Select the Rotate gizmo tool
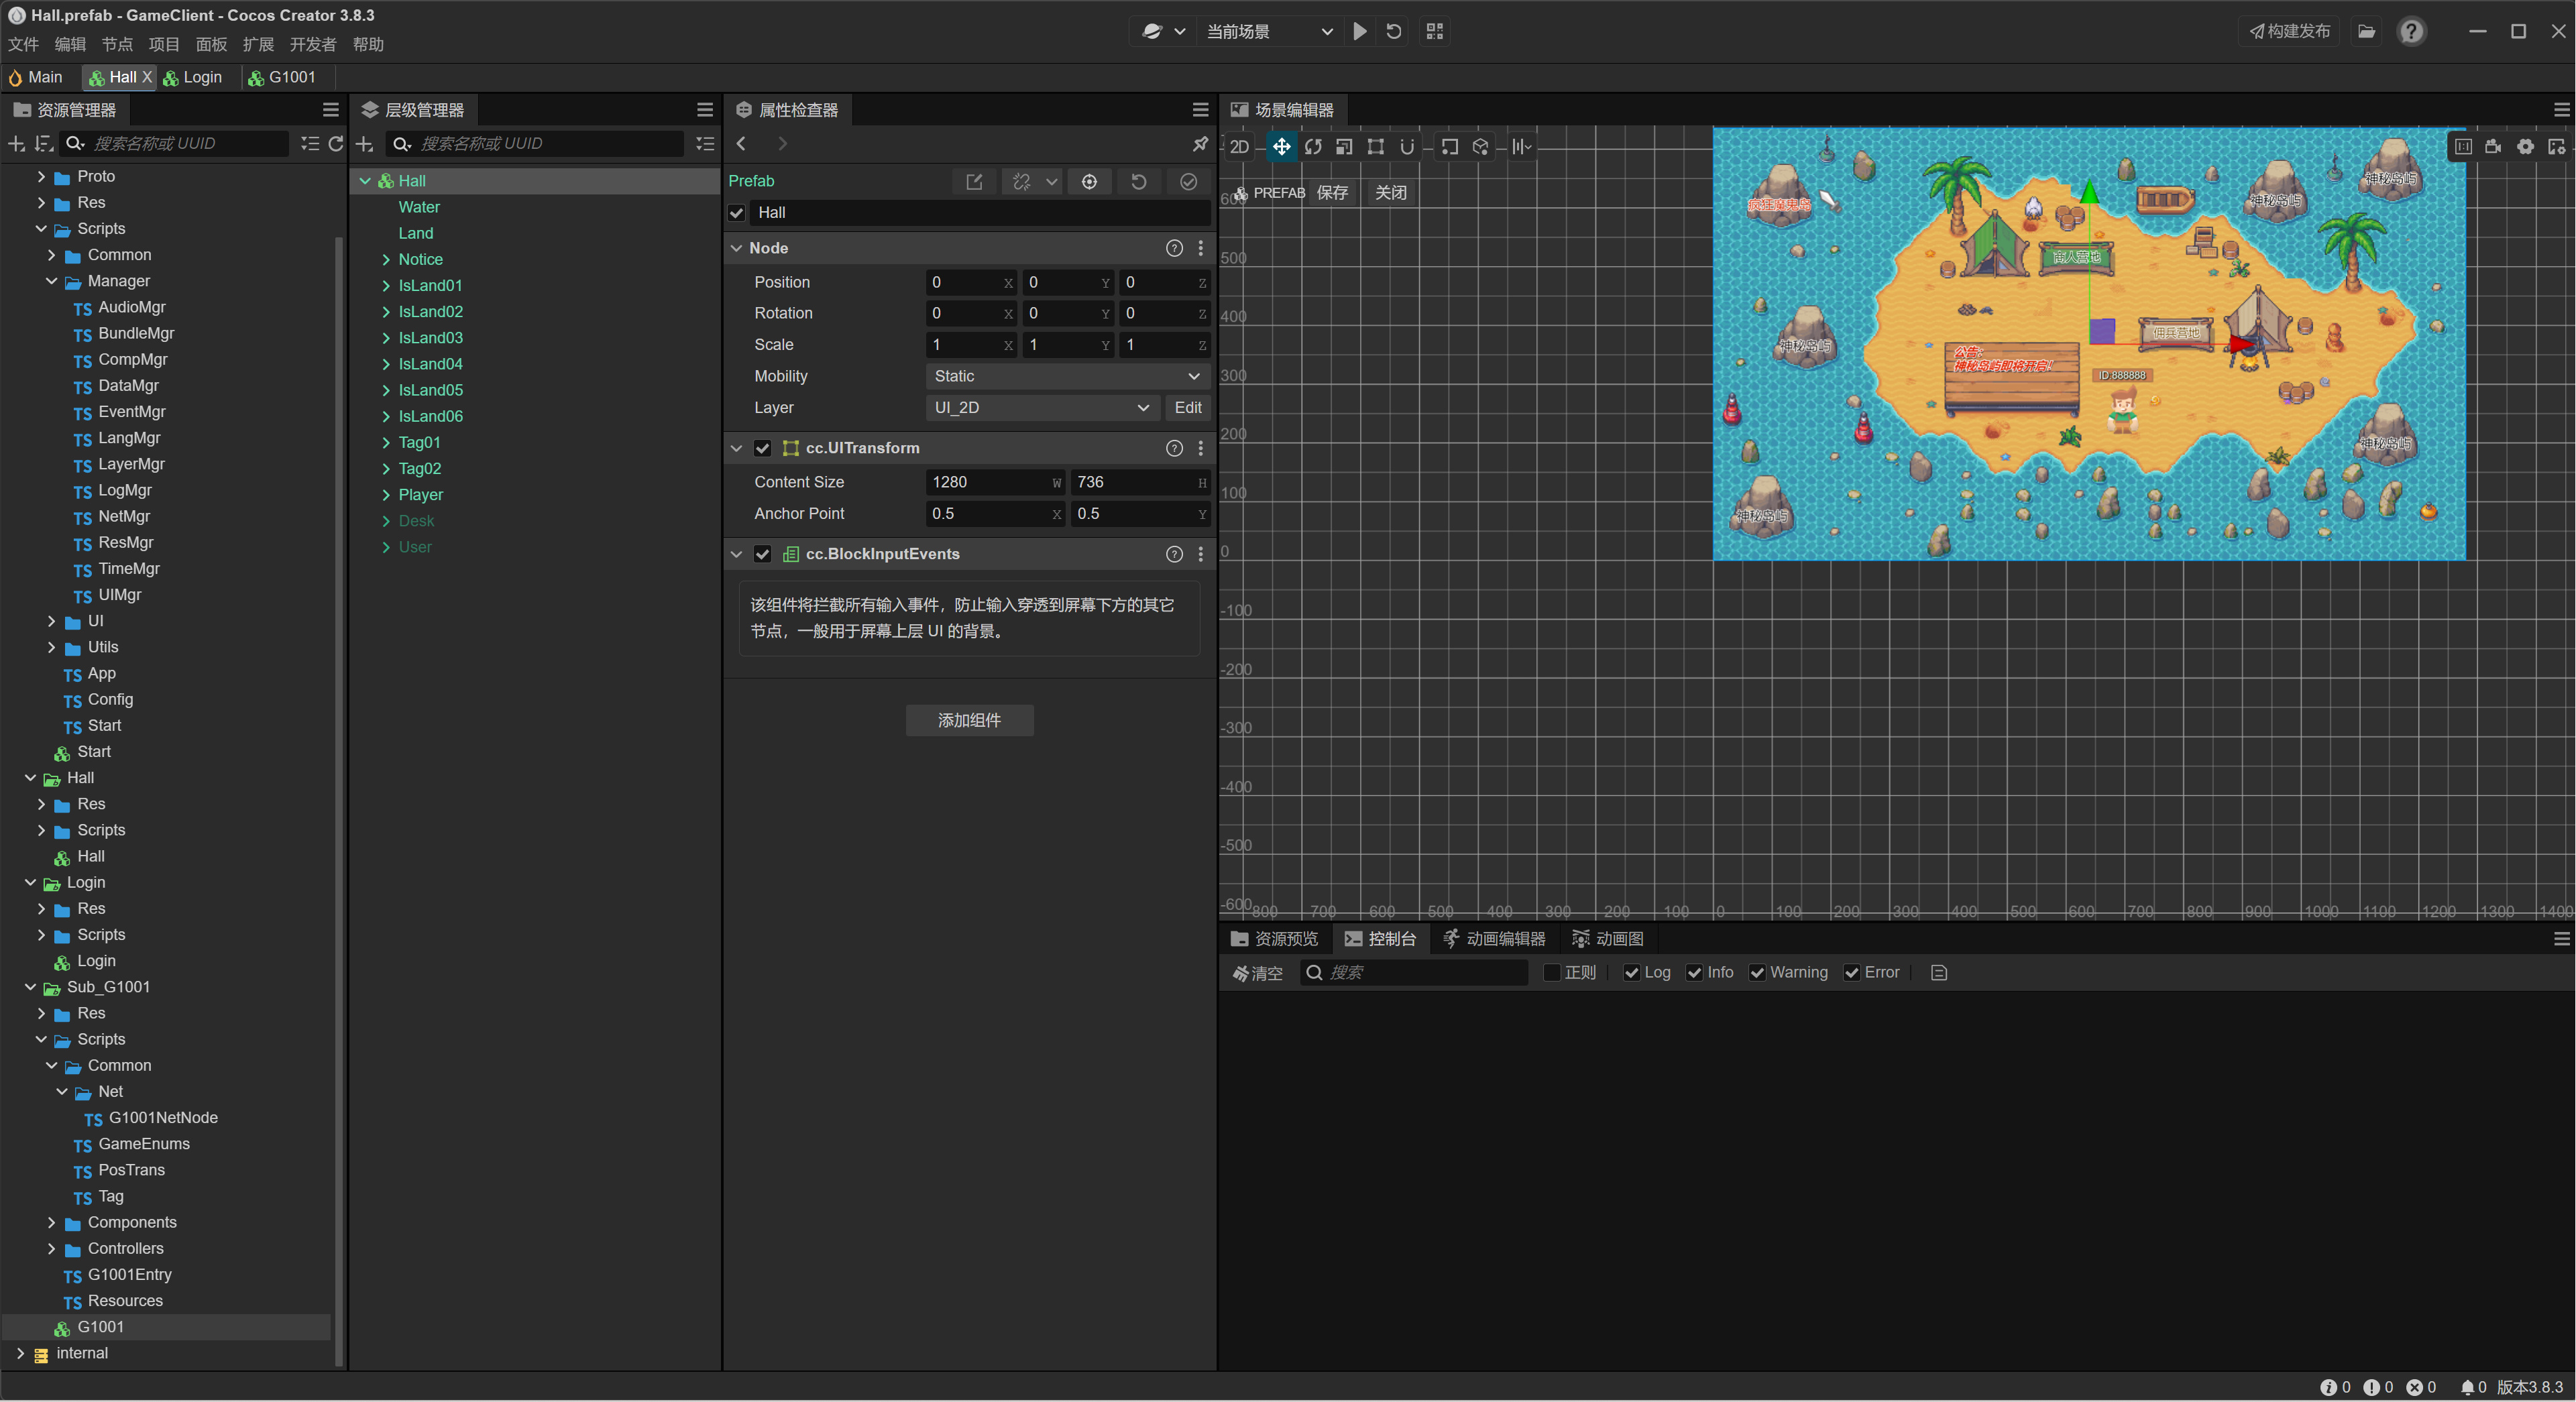Viewport: 2576px width, 1402px height. coord(1313,147)
